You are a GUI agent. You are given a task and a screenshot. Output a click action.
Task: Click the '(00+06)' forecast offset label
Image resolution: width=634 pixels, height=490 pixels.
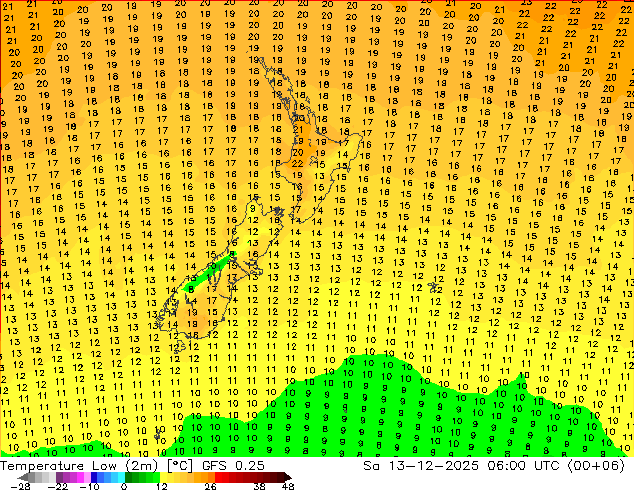coord(596,466)
